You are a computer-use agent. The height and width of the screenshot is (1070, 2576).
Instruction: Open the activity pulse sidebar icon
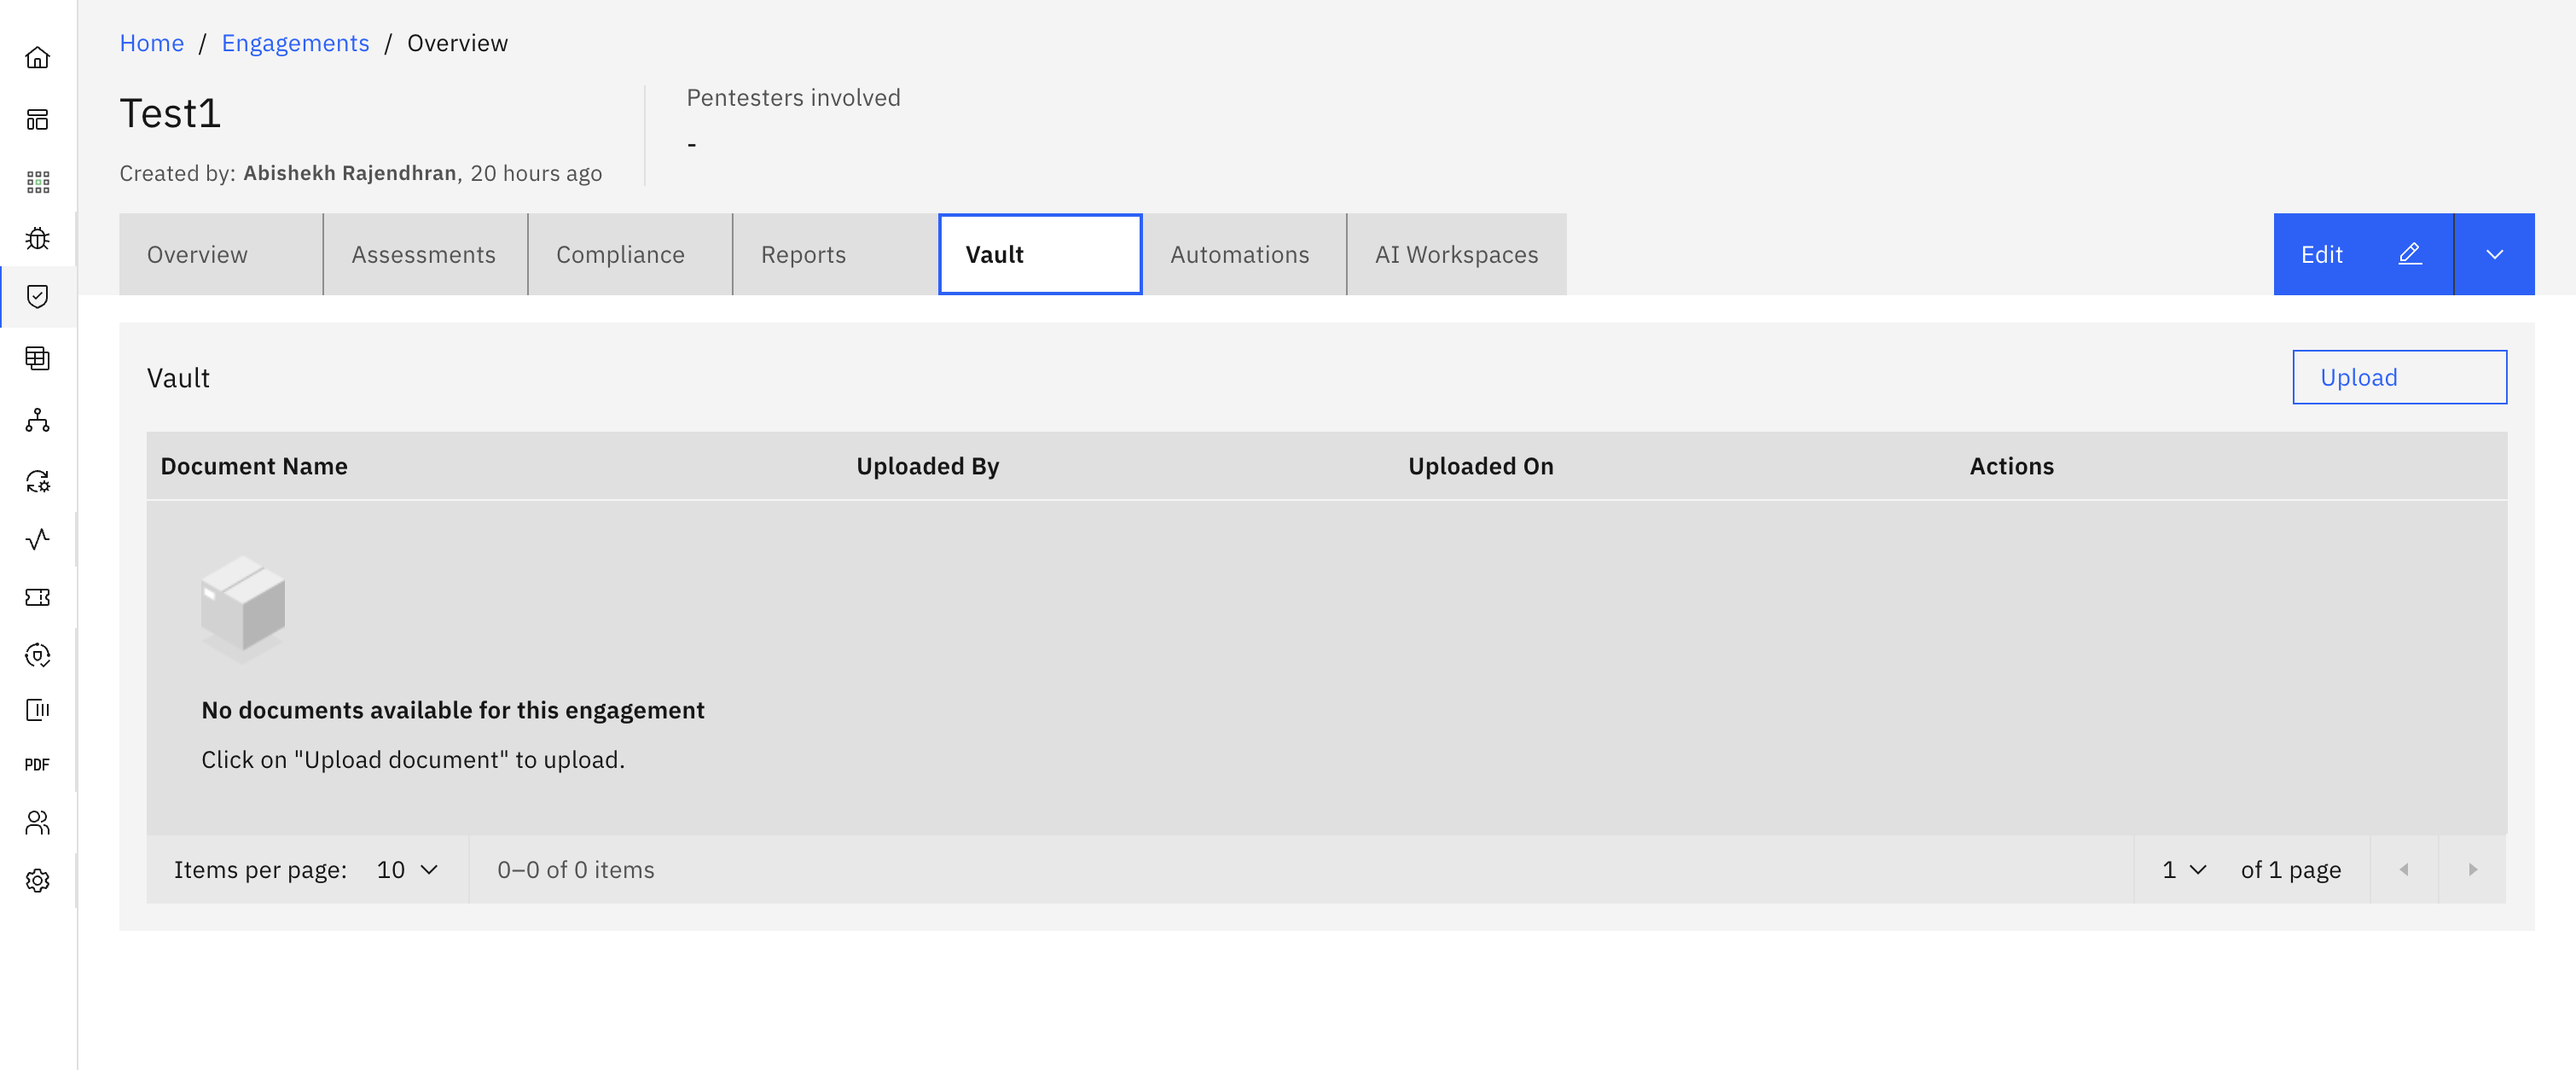click(x=38, y=539)
